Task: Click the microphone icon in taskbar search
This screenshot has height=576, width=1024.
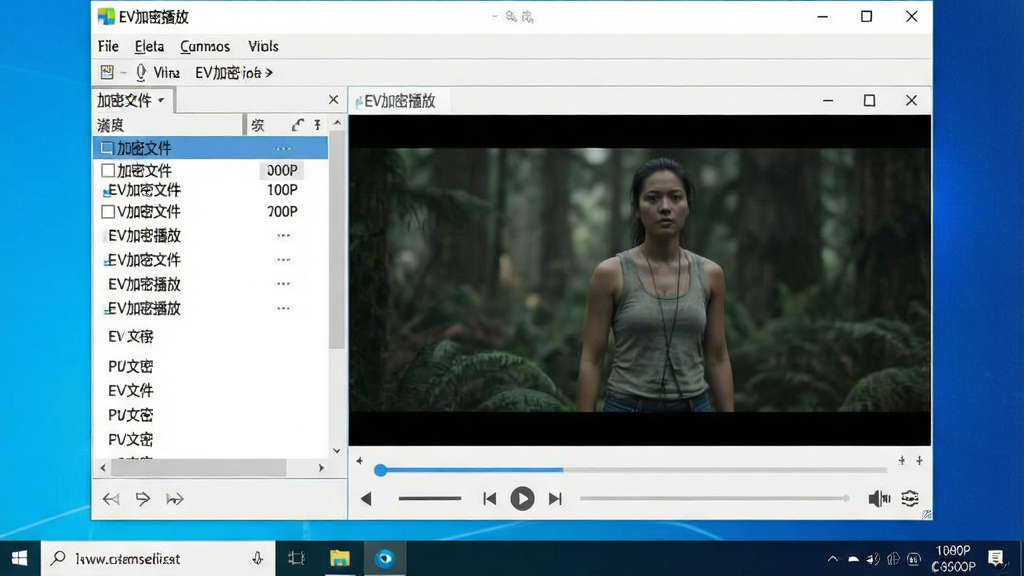Action: [x=257, y=558]
